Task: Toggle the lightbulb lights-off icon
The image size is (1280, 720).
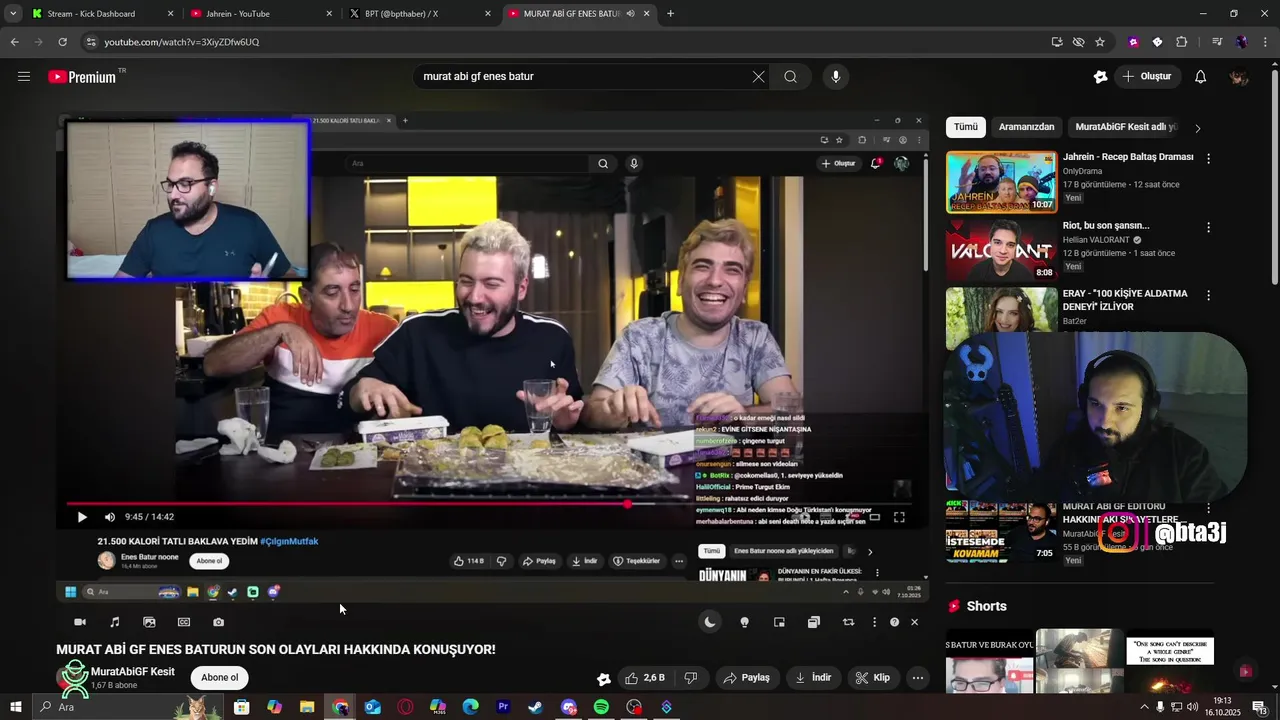Action: pos(744,622)
